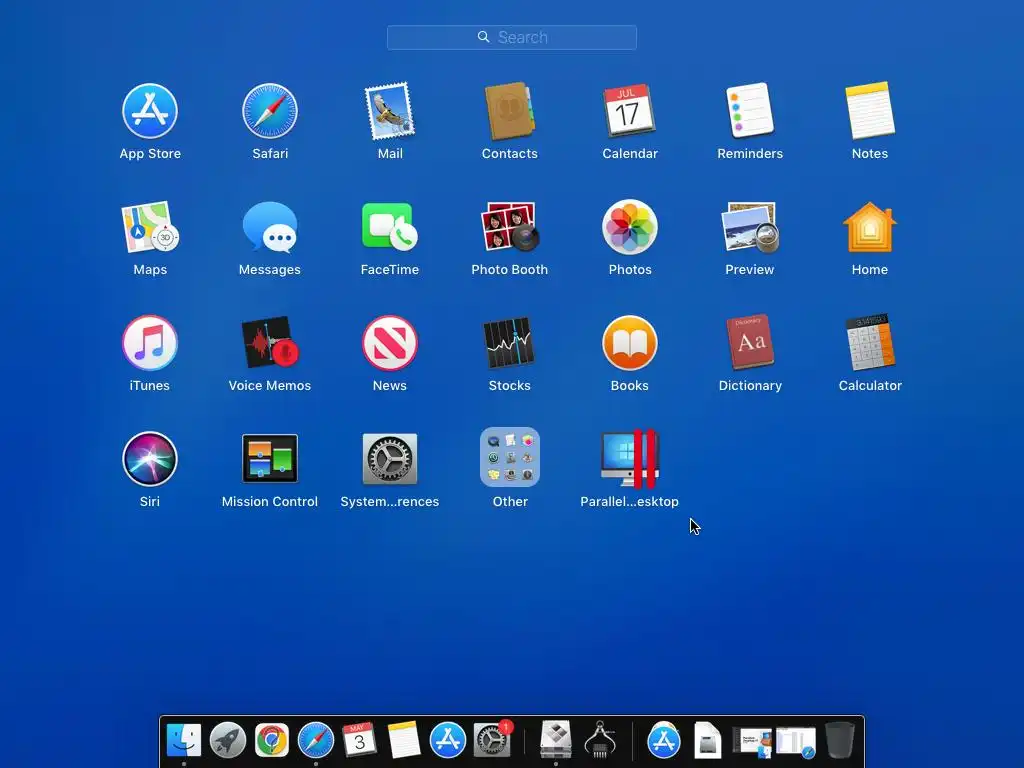Click the Launchpad rocket icon in the Dock
This screenshot has height=768, width=1024.
point(228,740)
